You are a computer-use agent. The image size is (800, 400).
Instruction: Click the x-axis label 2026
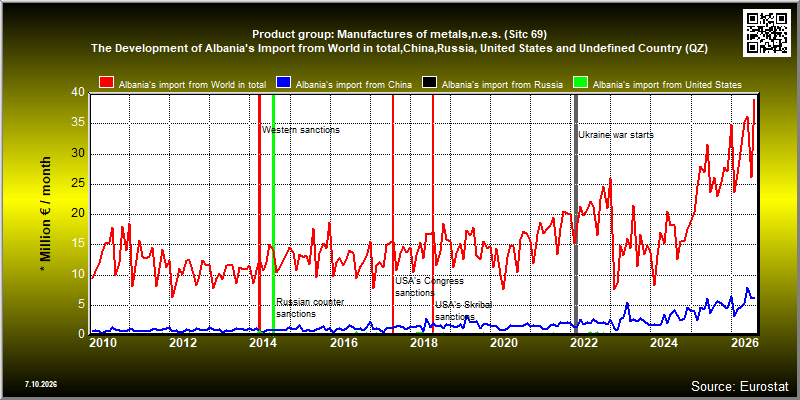click(743, 342)
